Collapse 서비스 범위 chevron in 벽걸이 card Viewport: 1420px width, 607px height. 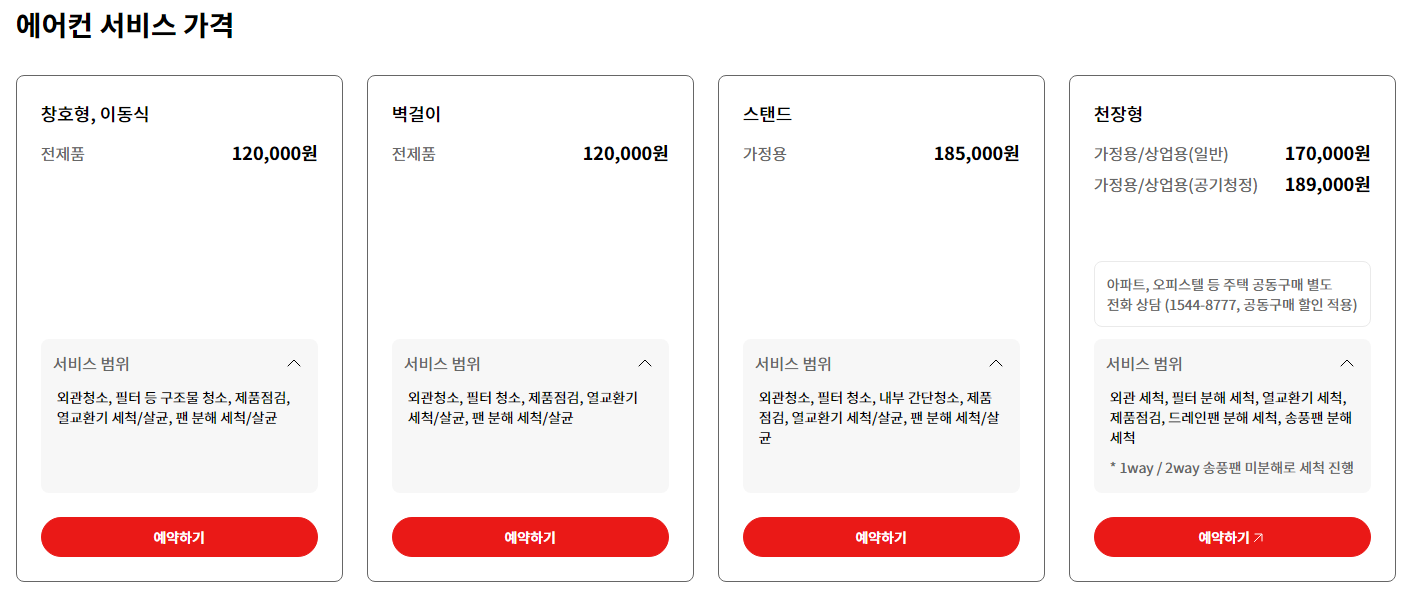click(645, 364)
